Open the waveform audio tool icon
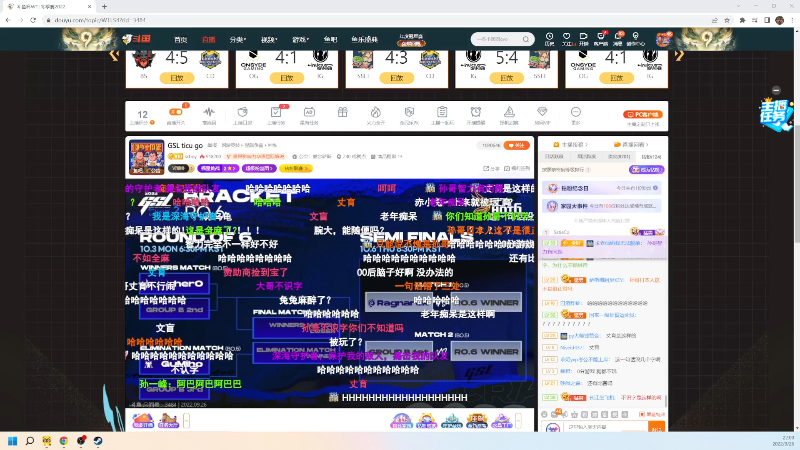 pyautogui.click(x=209, y=112)
